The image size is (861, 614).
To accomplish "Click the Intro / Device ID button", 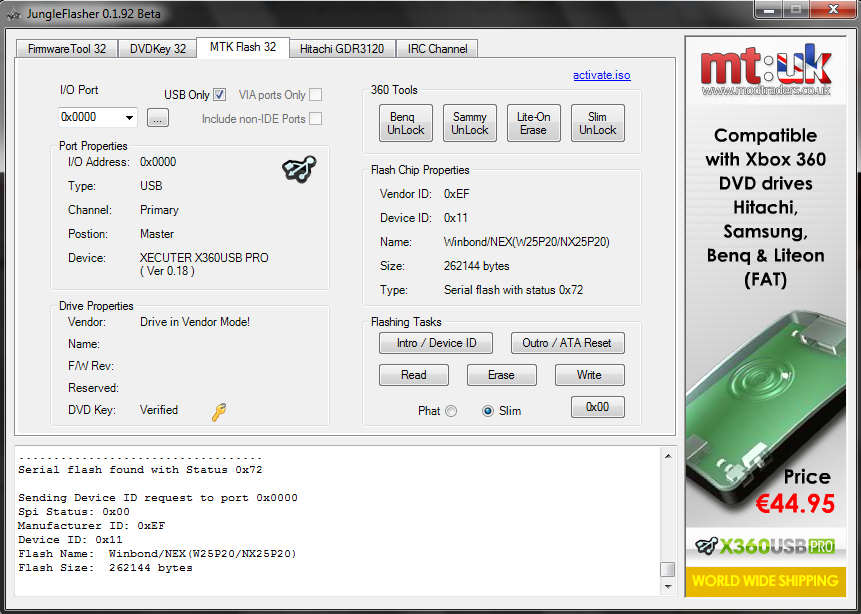I will 436,343.
